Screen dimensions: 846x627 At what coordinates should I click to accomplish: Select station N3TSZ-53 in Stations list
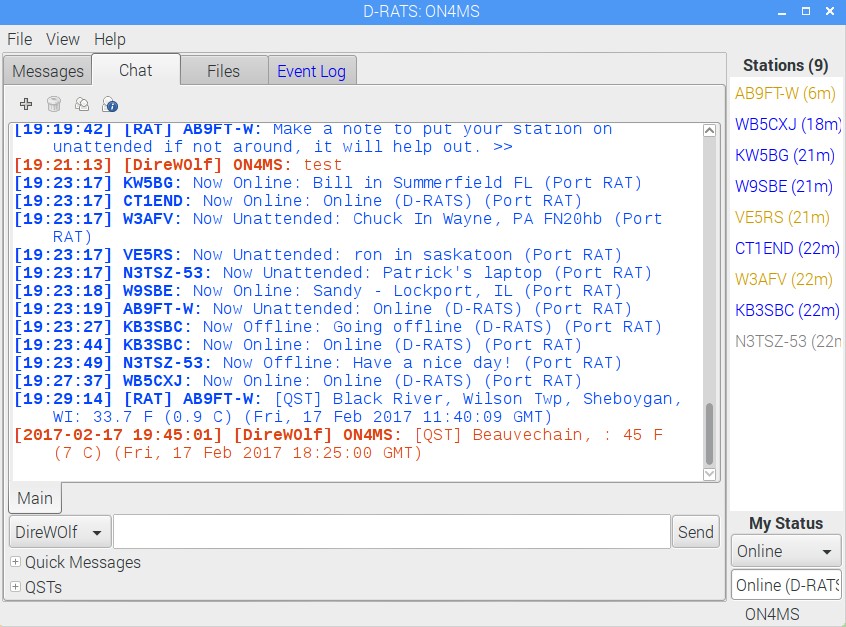tap(785, 342)
